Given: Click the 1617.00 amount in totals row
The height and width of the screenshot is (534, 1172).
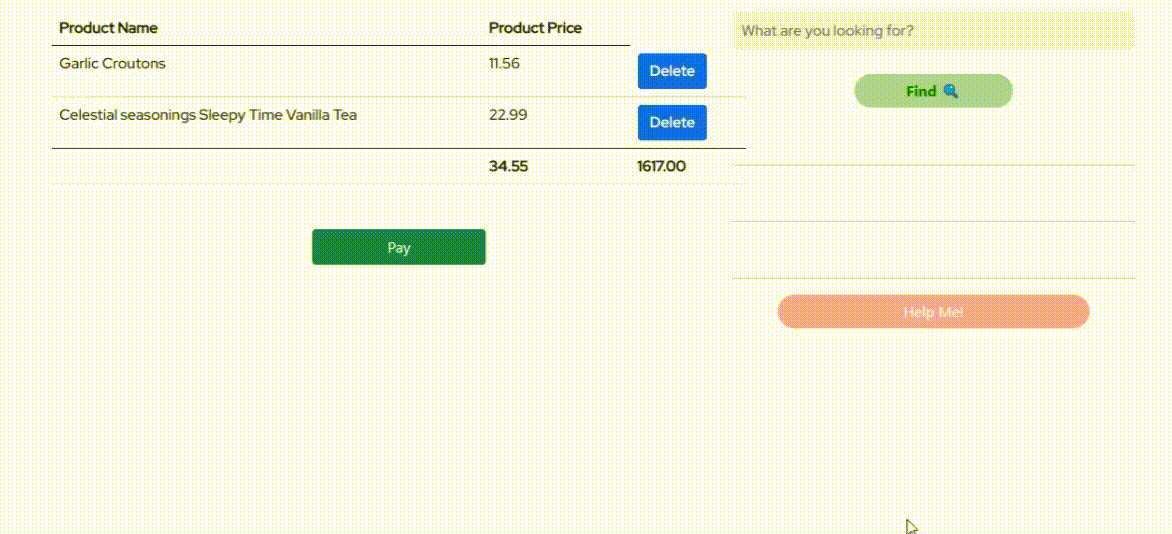Looking at the screenshot, I should [x=661, y=166].
